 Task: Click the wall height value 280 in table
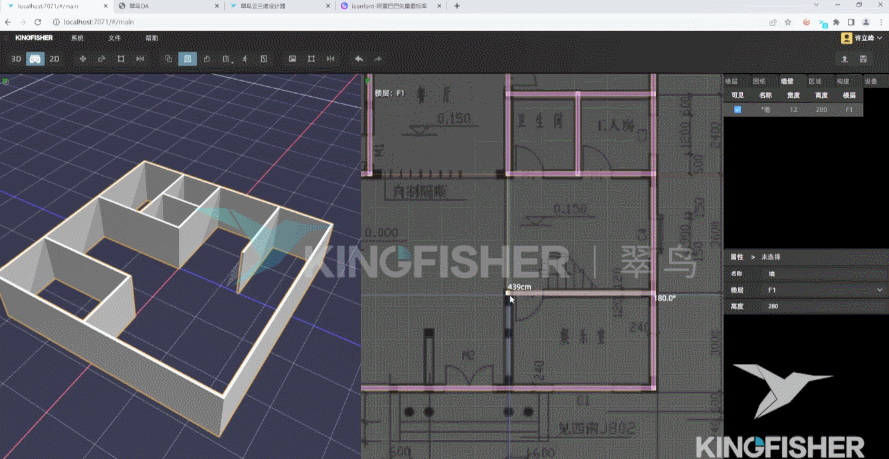pos(821,109)
